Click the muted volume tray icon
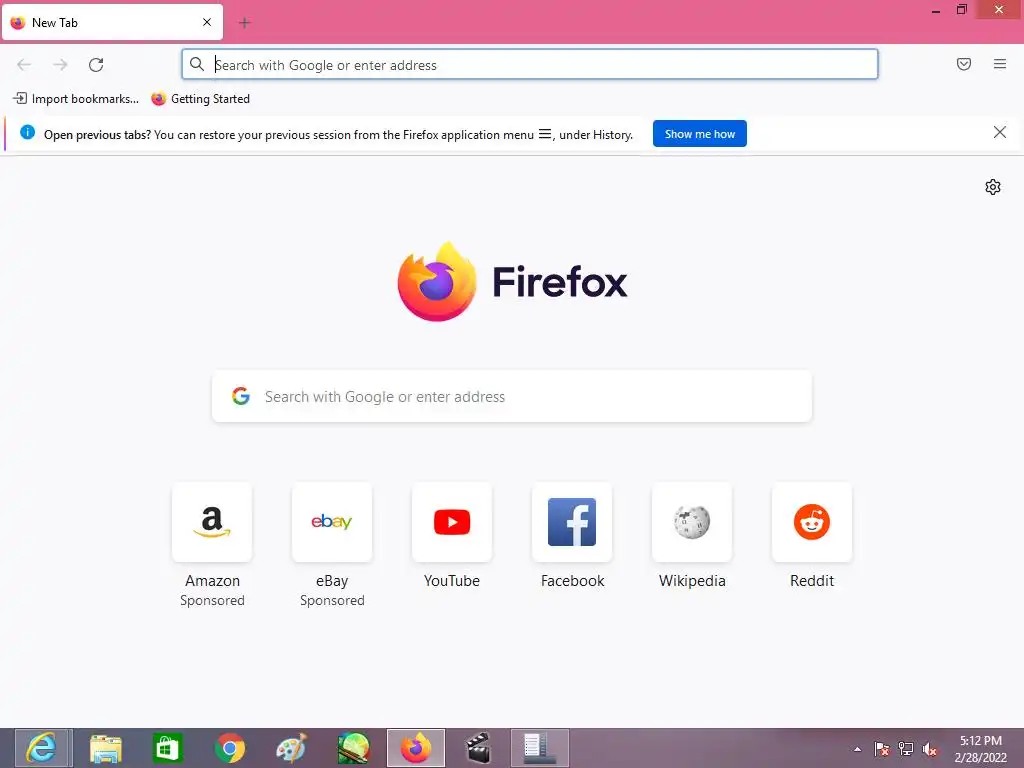The image size is (1024, 768). (x=930, y=749)
